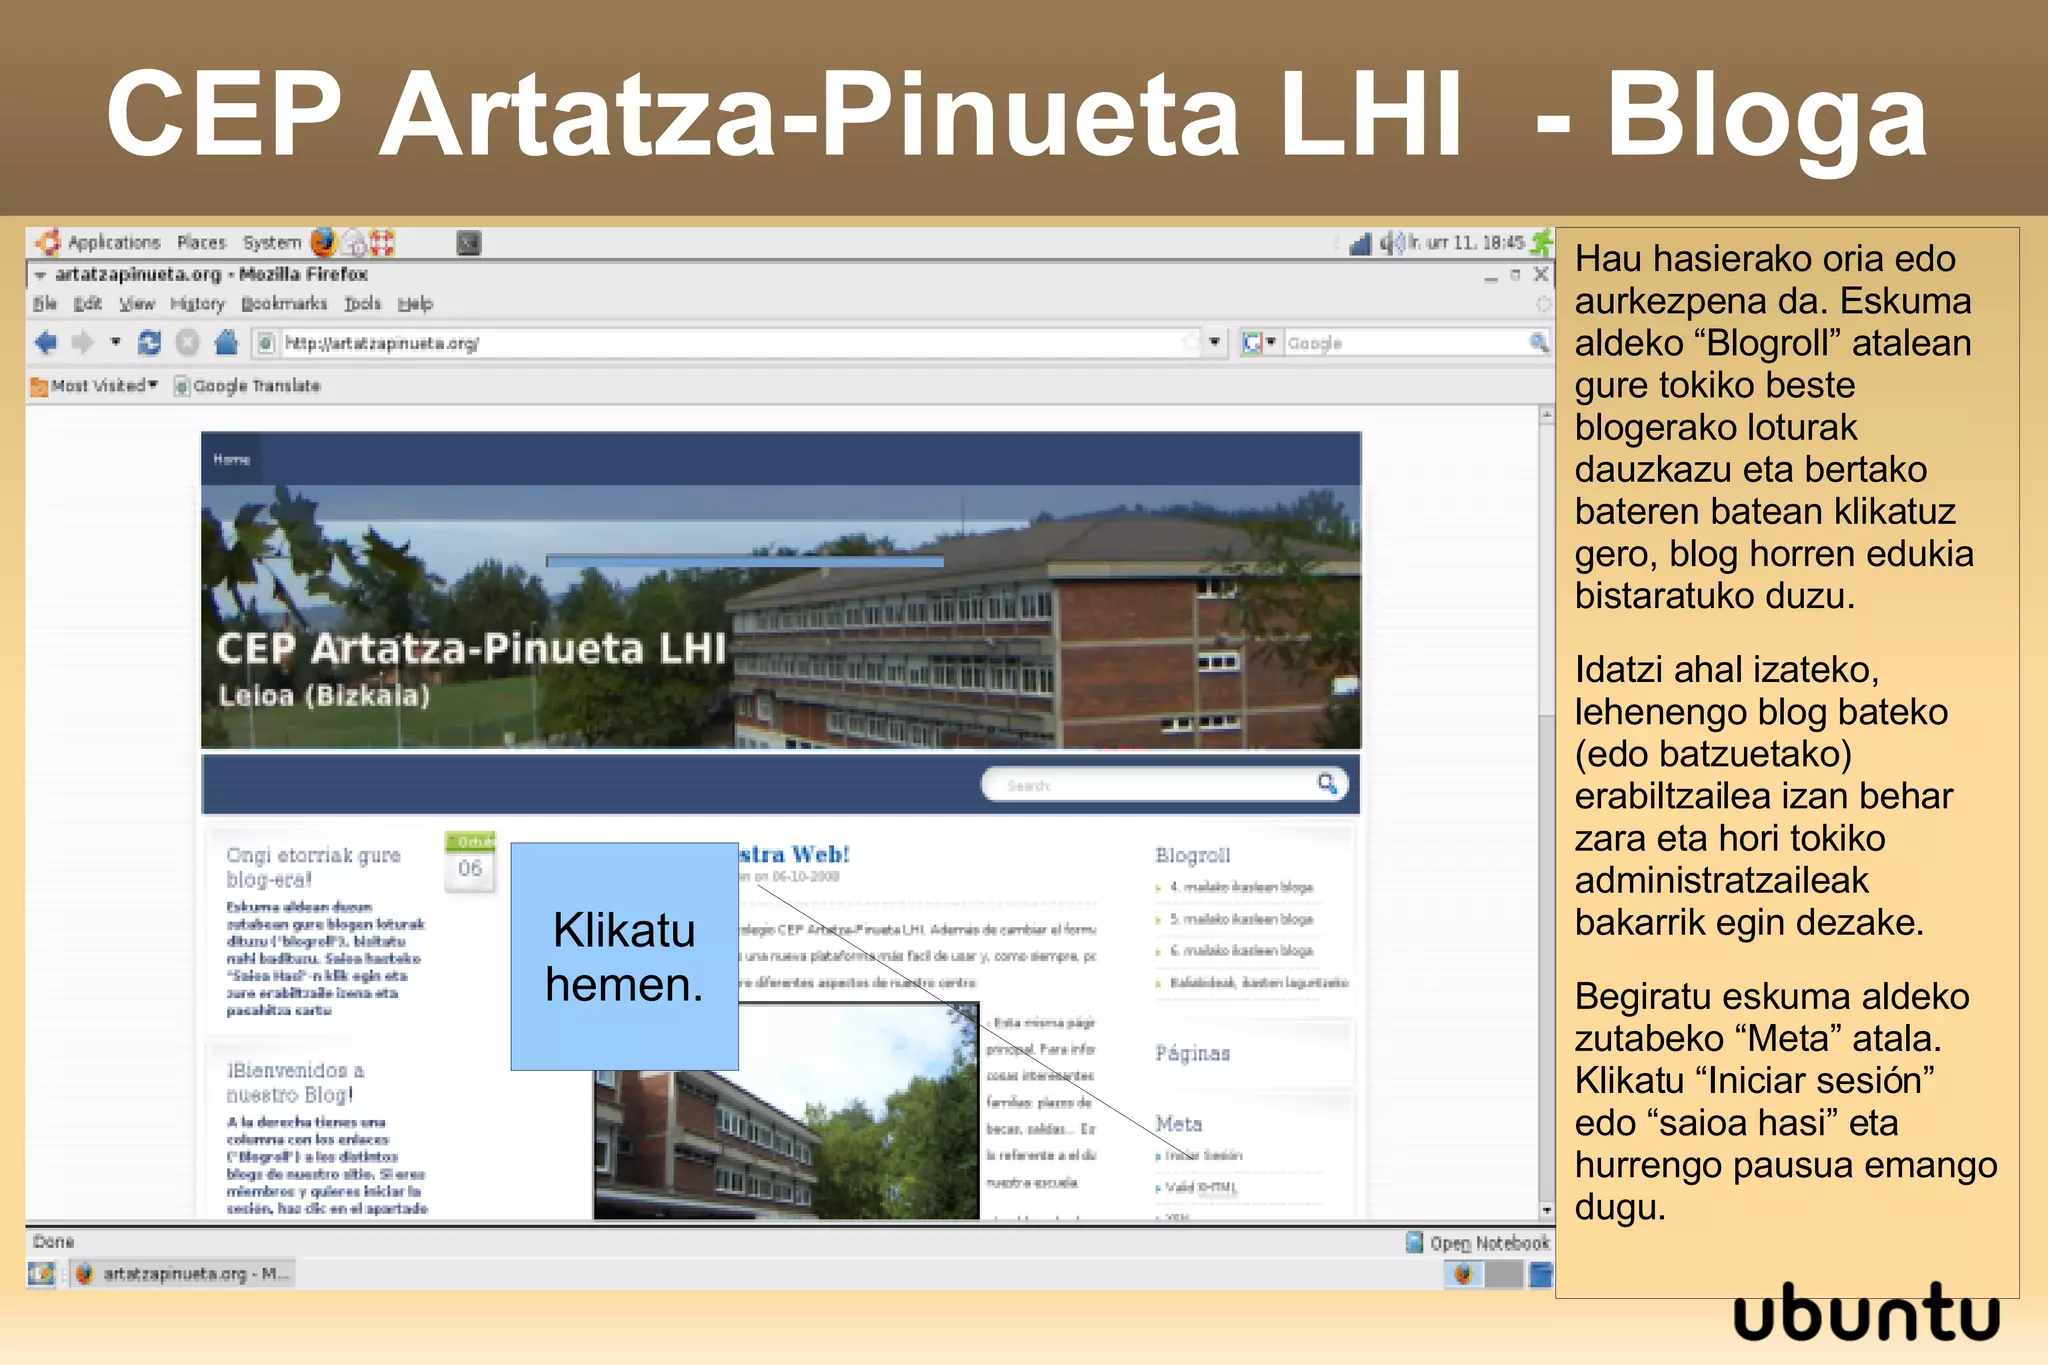Open the search engine selector dropdown
The image size is (2048, 1365).
point(1260,343)
